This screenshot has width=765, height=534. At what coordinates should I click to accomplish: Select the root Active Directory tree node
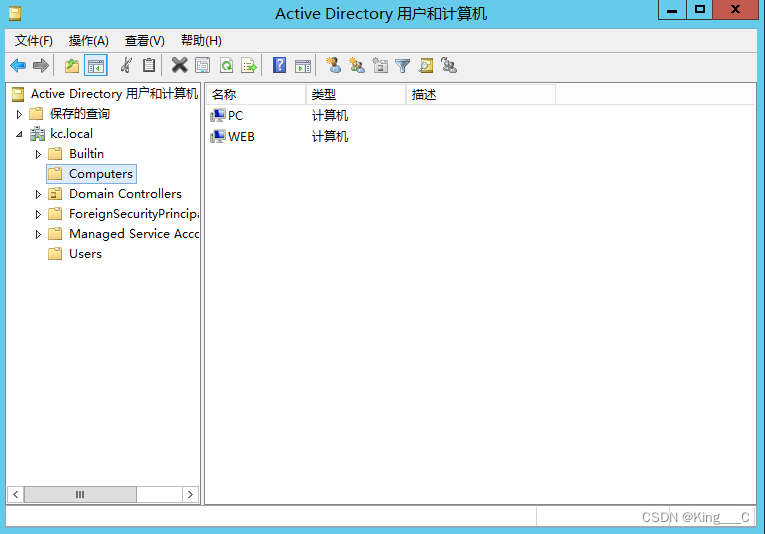pyautogui.click(x=114, y=93)
